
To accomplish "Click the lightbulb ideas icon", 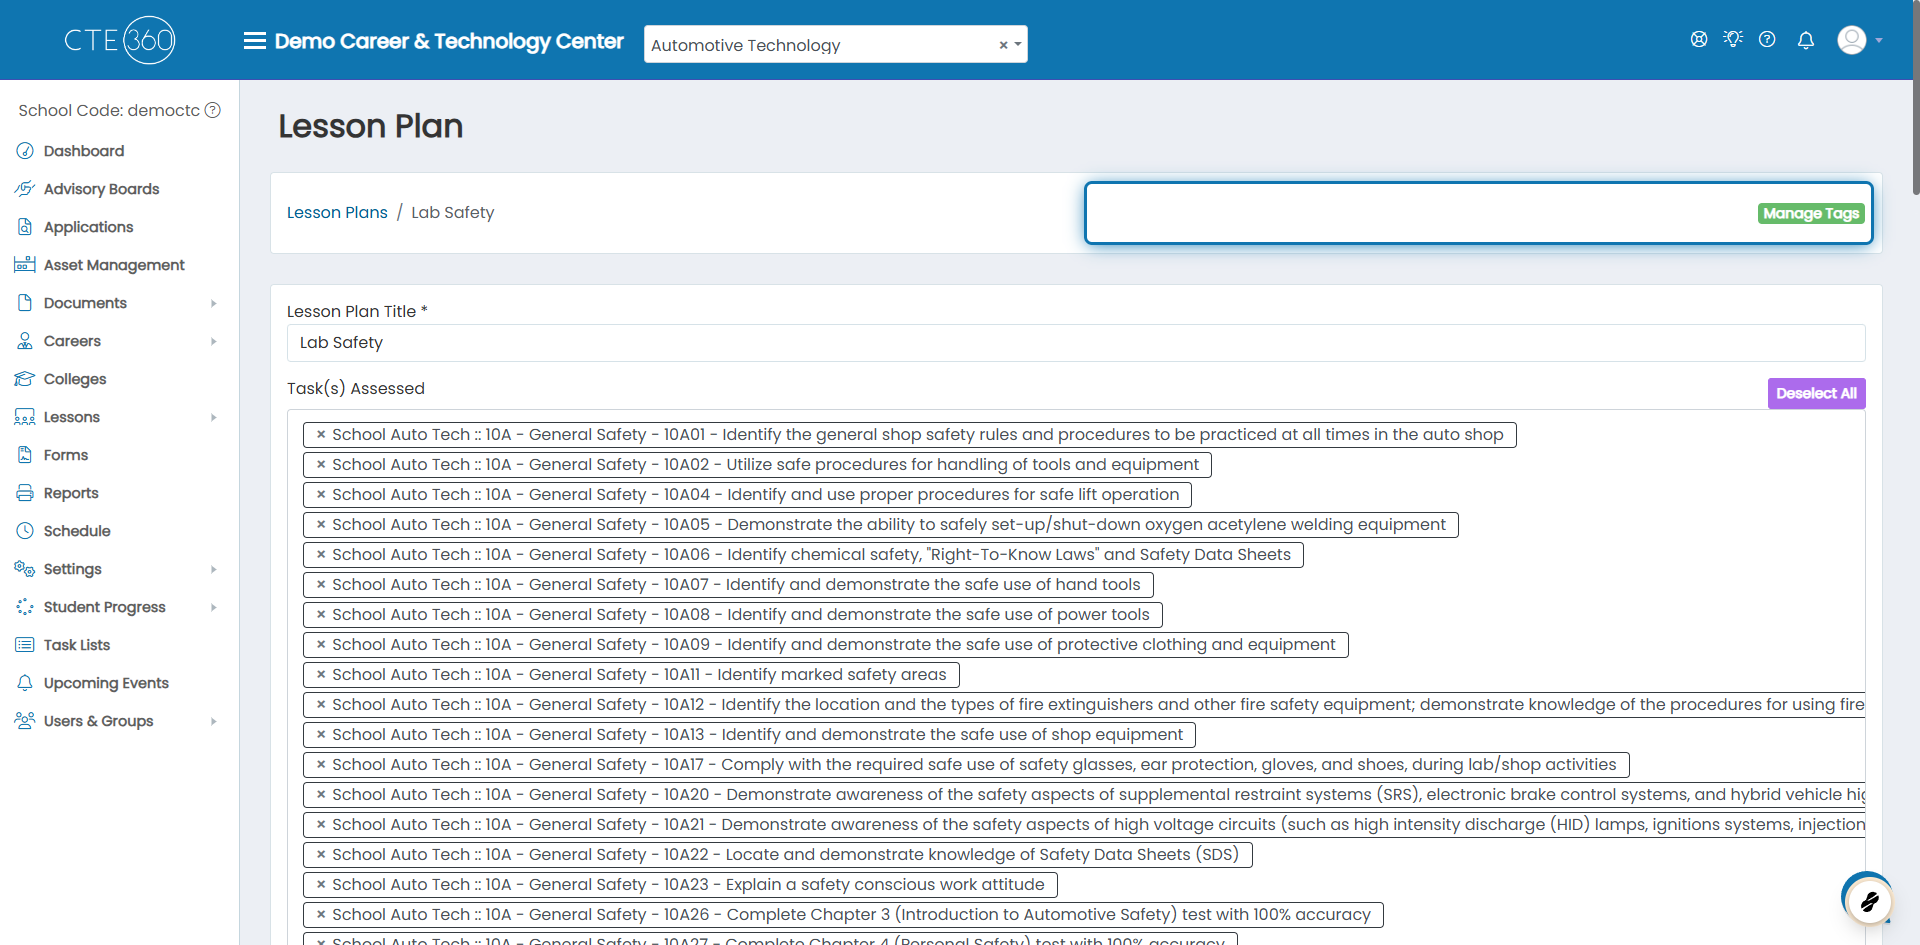I will click(x=1733, y=39).
